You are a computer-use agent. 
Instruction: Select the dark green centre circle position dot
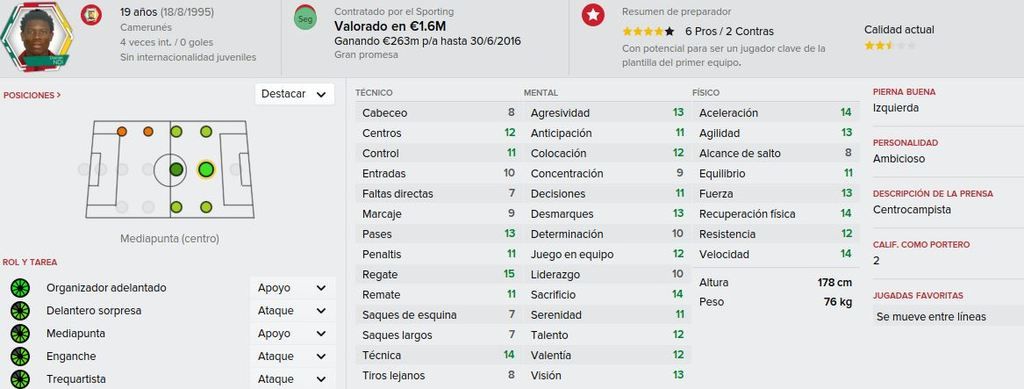[176, 170]
